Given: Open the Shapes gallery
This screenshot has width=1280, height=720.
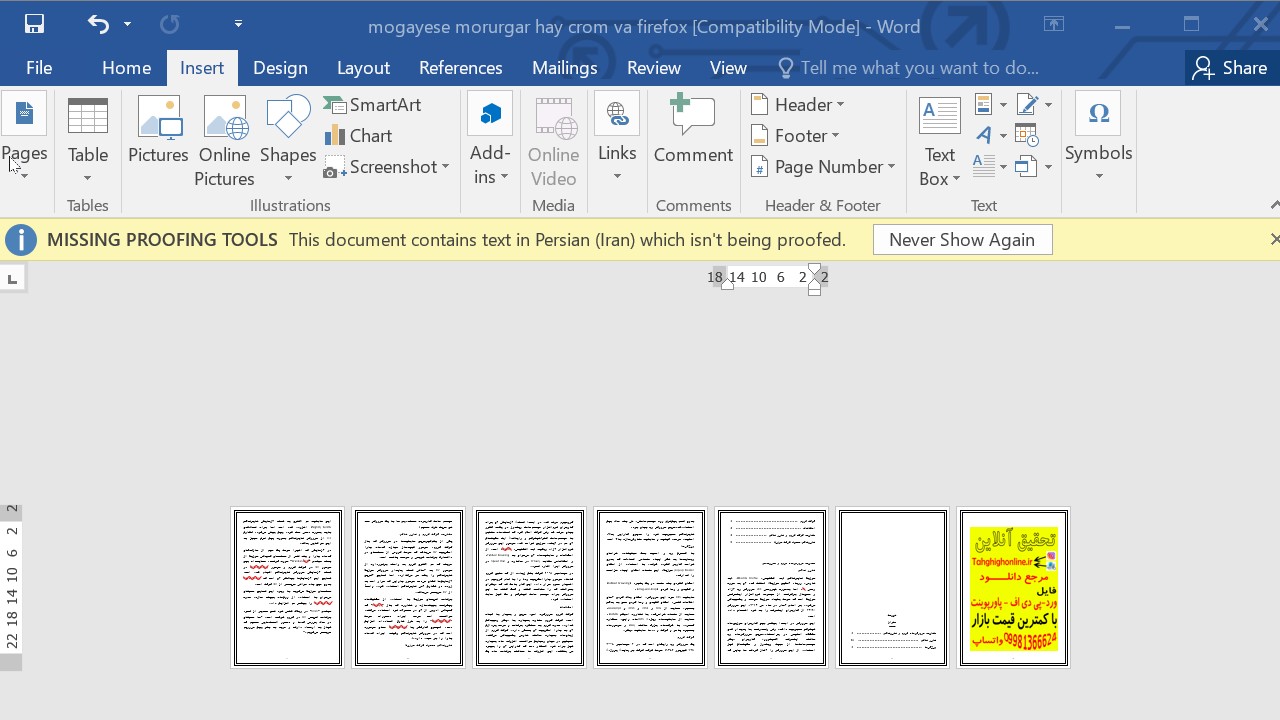Looking at the screenshot, I should [x=288, y=139].
